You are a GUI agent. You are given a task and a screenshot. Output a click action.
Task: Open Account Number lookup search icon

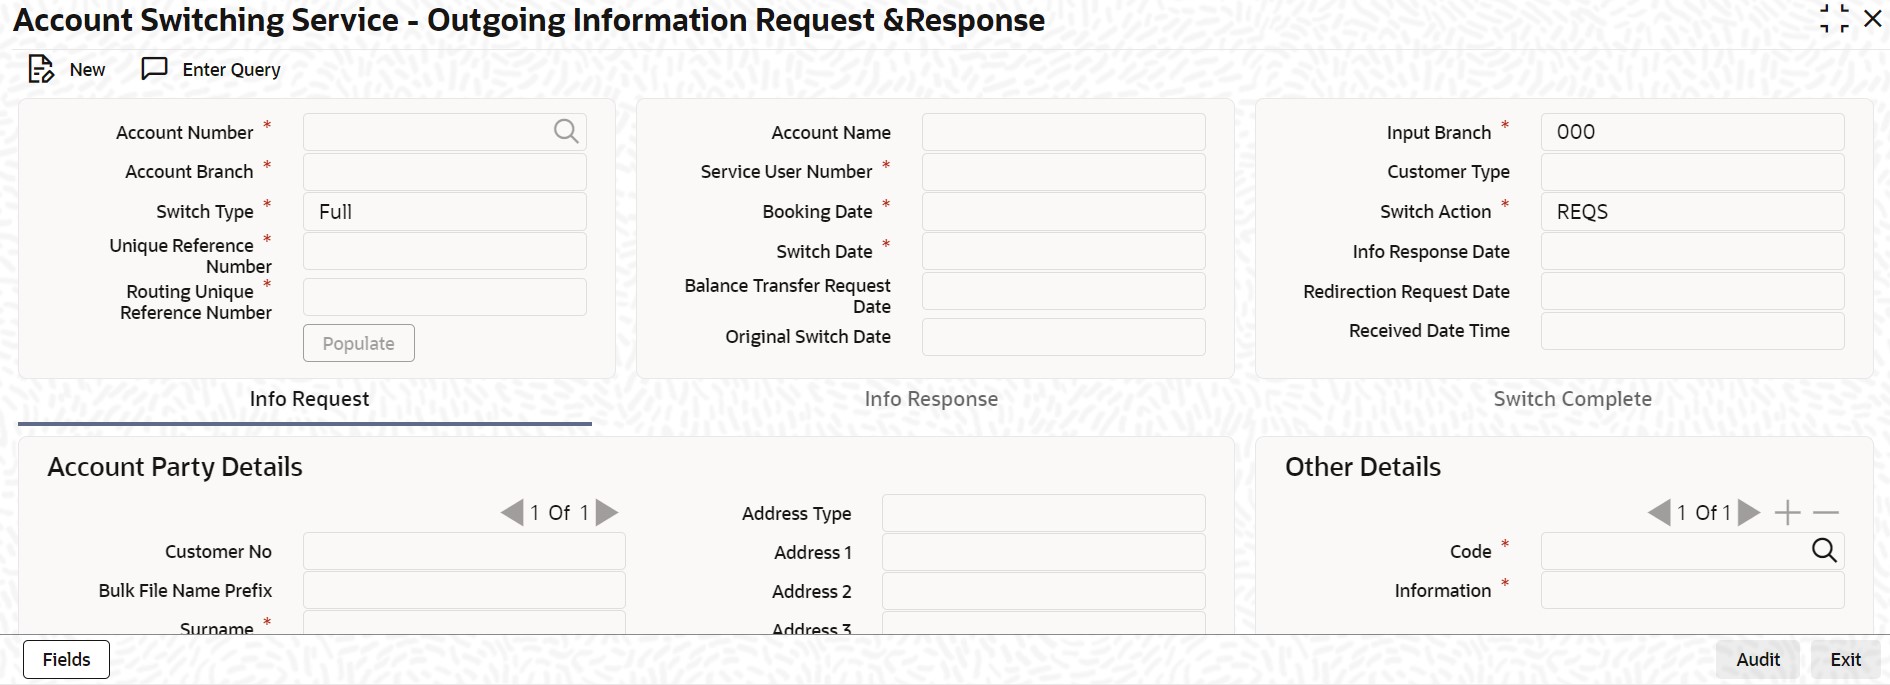[x=566, y=131]
